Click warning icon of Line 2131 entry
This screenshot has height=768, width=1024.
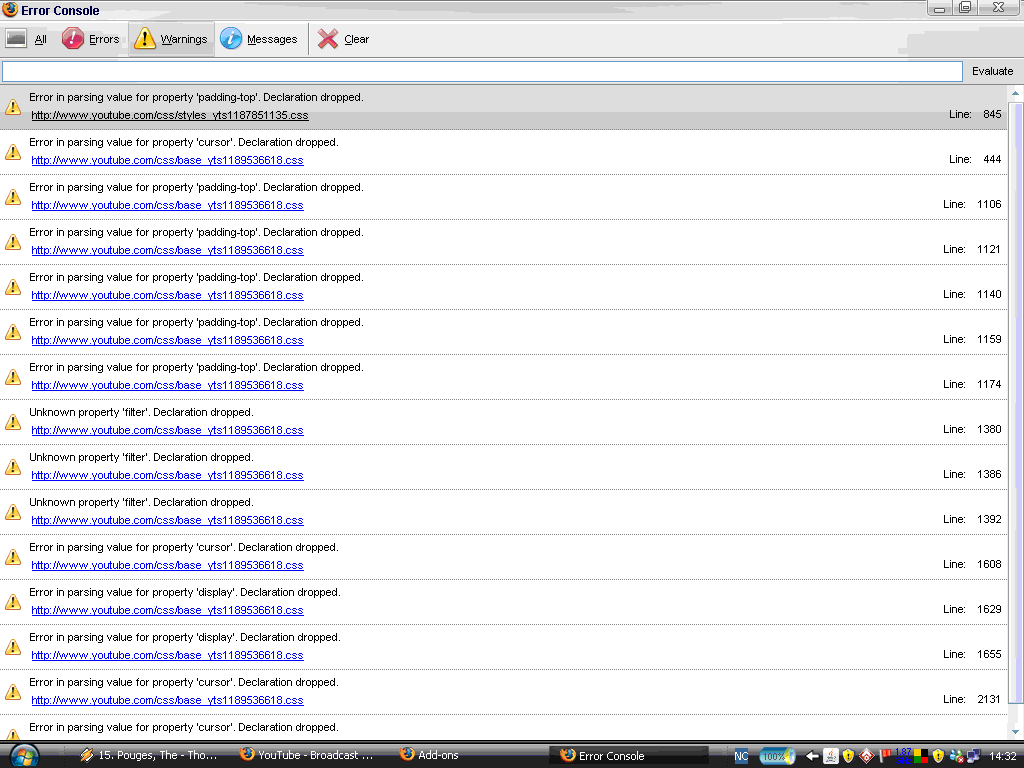click(13, 693)
